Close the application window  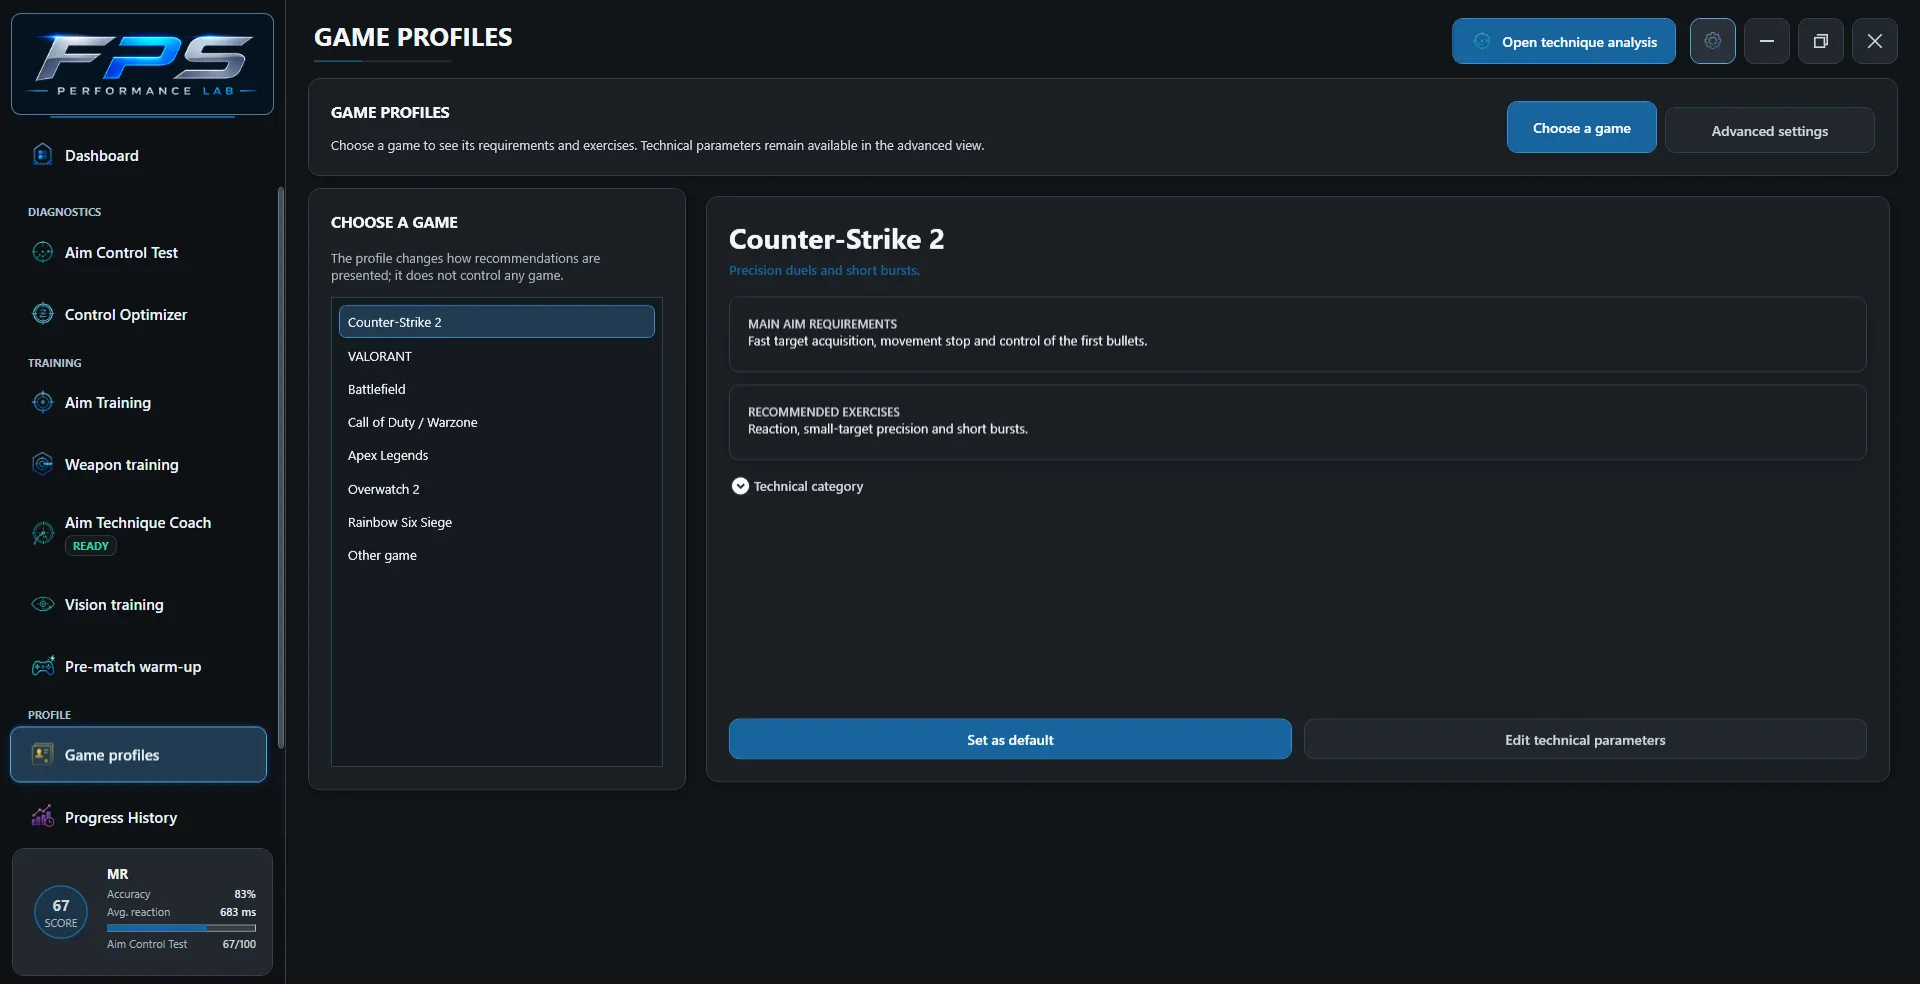tap(1875, 41)
